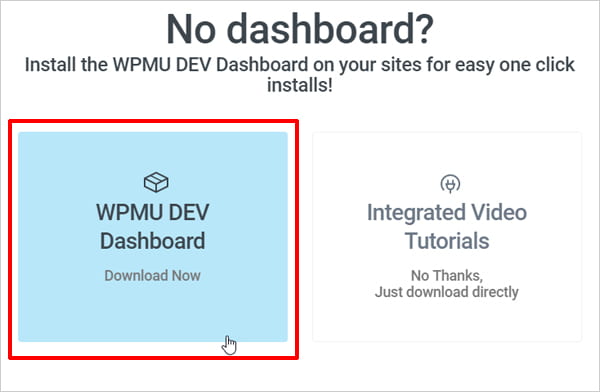
Task: Select the WPMU DEV Dashboard card title
Action: coord(153,226)
